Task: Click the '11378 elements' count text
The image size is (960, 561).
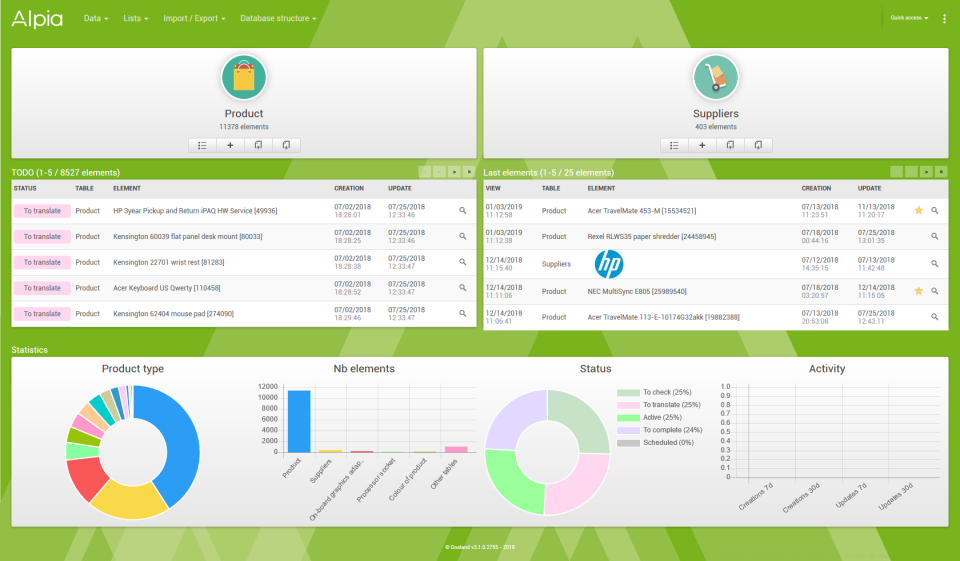Action: coord(244,127)
